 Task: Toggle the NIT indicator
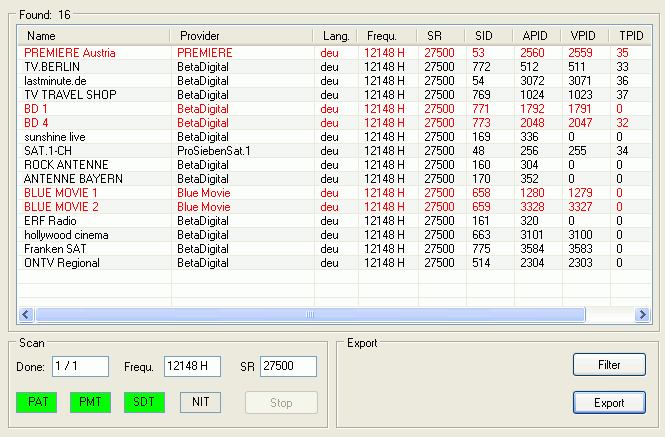coord(200,402)
